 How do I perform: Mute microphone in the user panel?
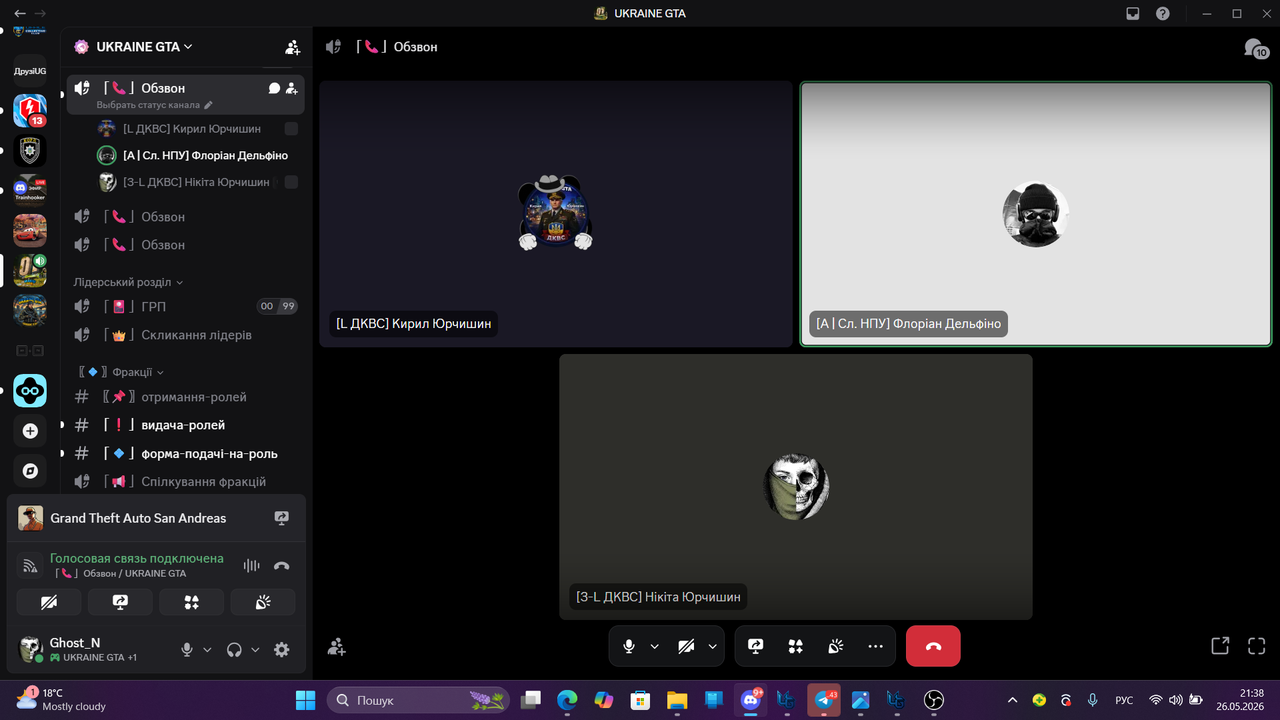[x=186, y=650]
